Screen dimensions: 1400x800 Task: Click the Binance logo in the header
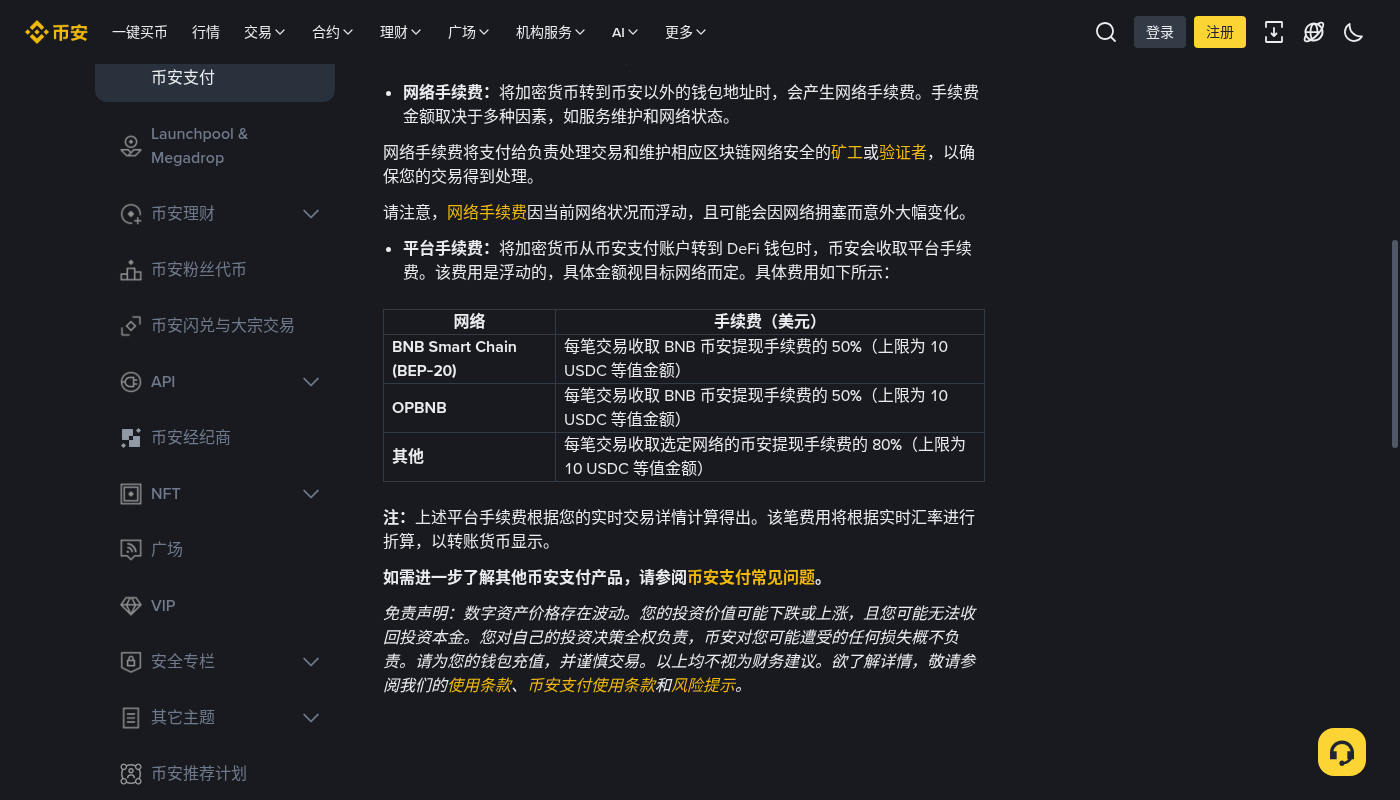pos(56,32)
